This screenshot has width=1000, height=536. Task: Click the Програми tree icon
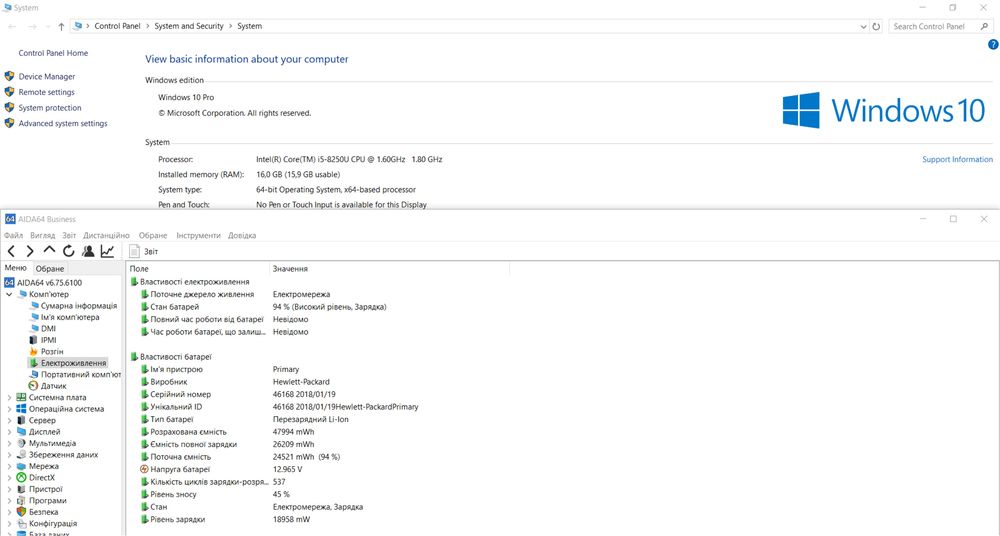[21, 501]
